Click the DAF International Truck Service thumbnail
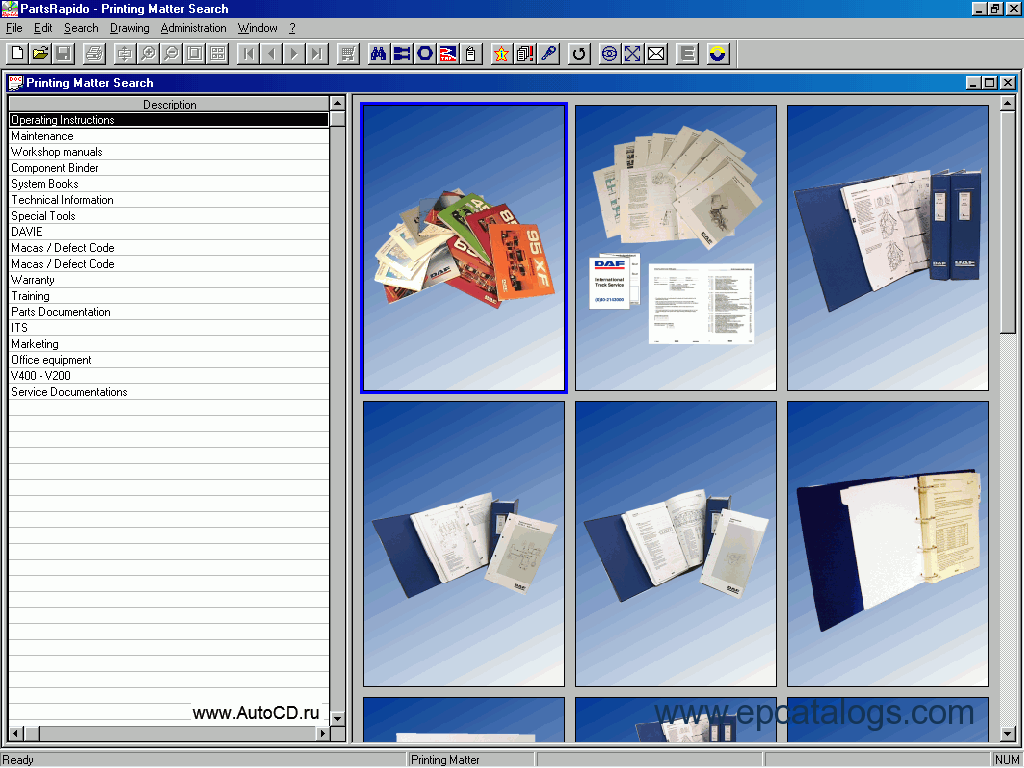 point(676,248)
